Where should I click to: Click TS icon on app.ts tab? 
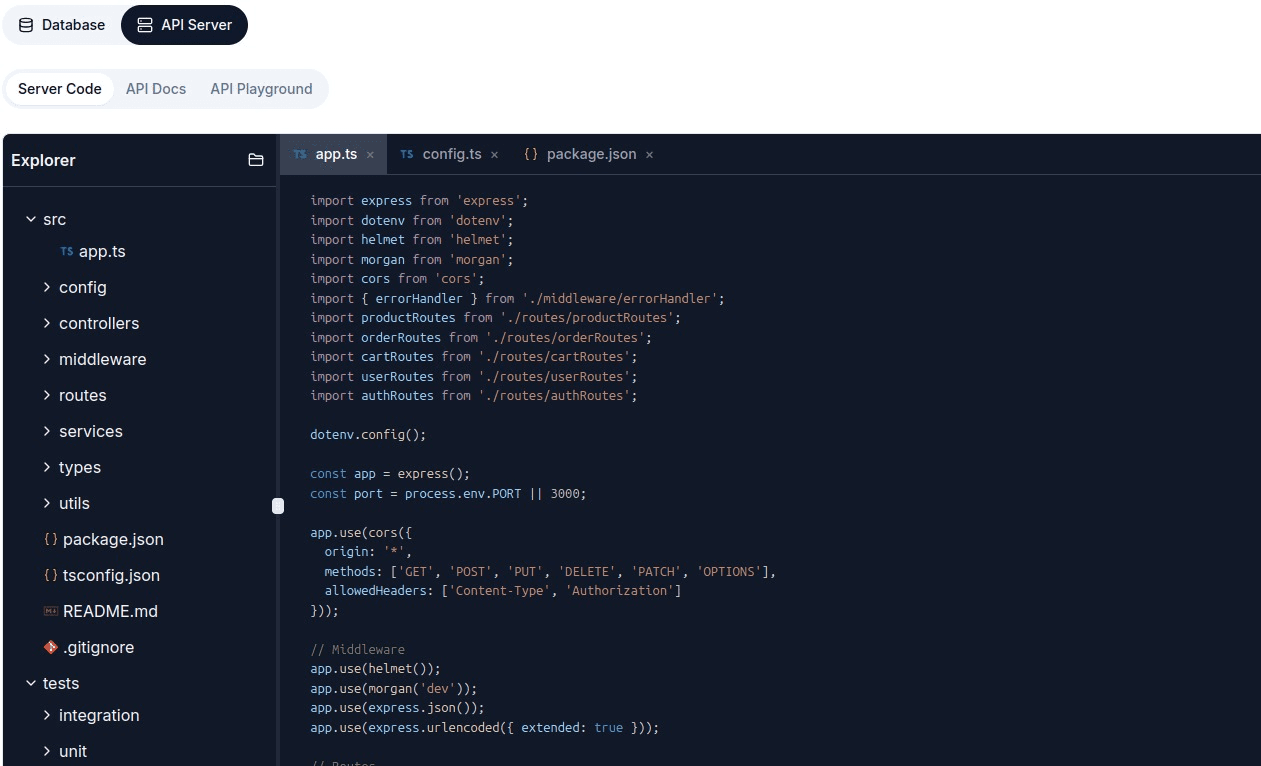tap(300, 155)
